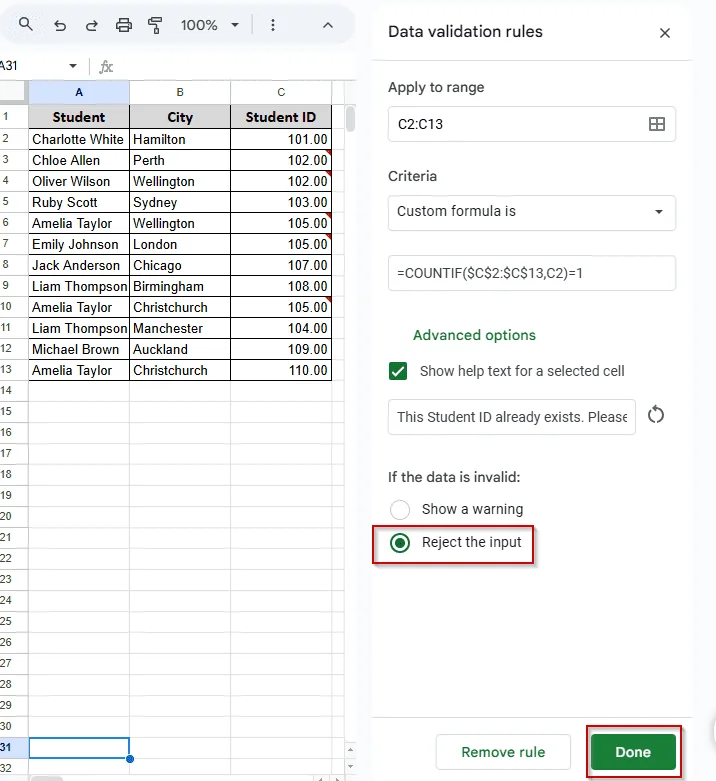Select the Reject the input radio option
This screenshot has width=716, height=781.
point(400,543)
